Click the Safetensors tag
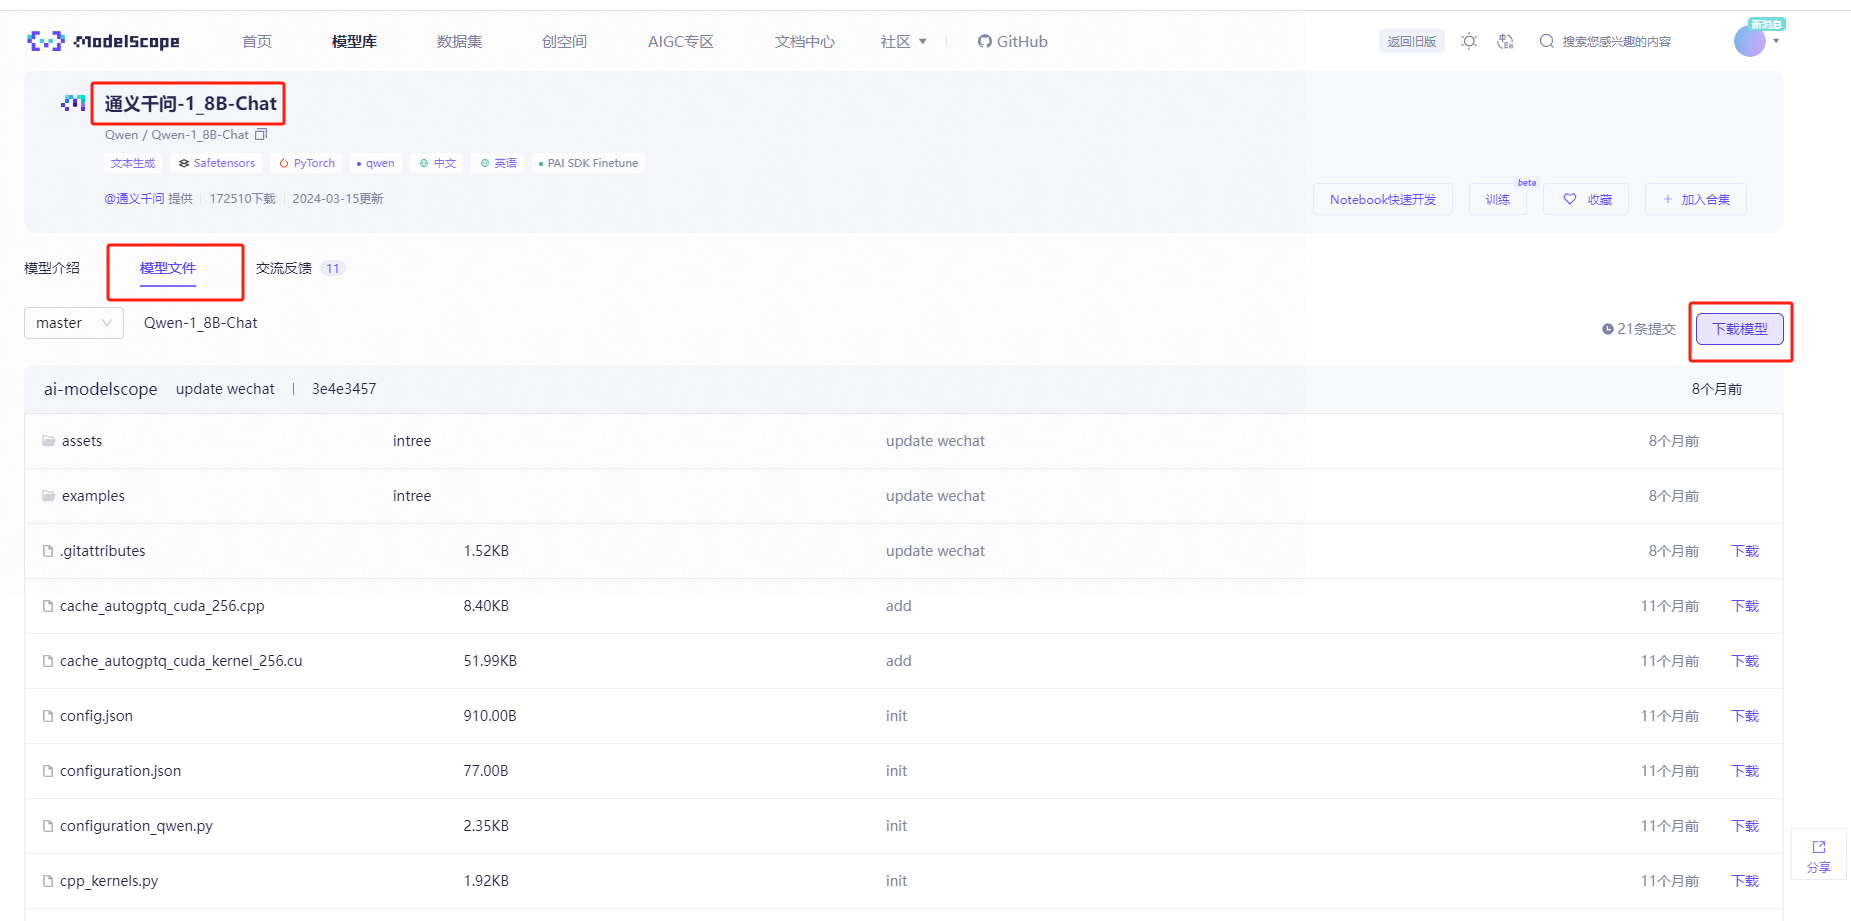The height and width of the screenshot is (921, 1851). [217, 163]
